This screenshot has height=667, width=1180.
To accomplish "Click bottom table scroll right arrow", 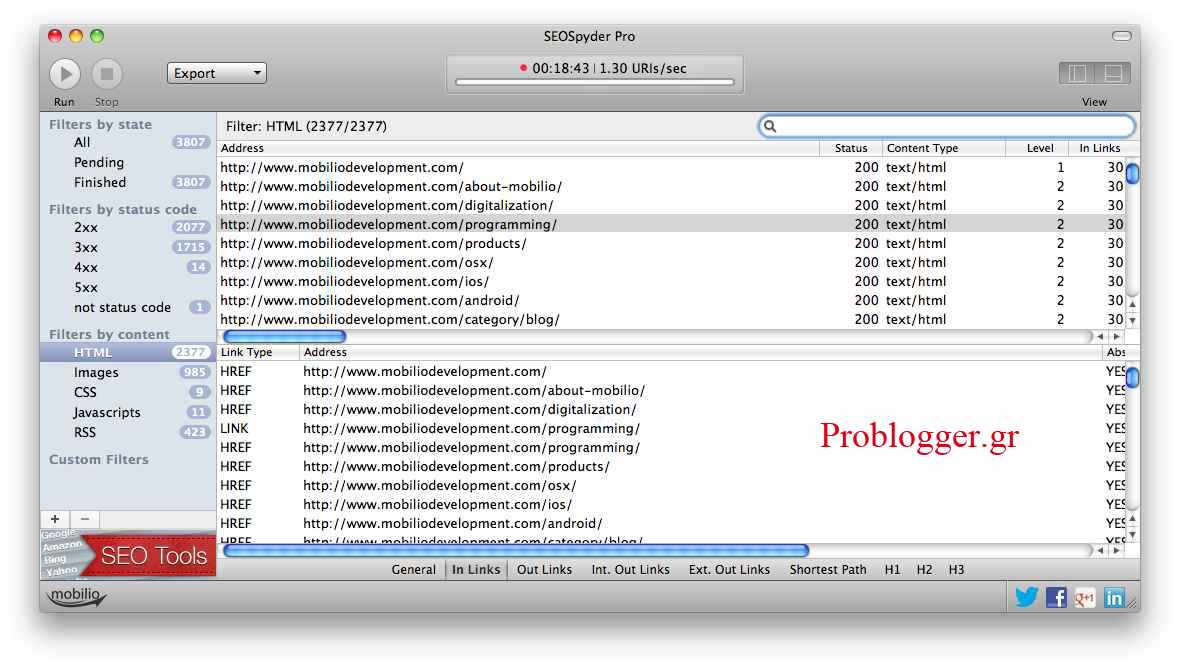I will coord(1117,551).
